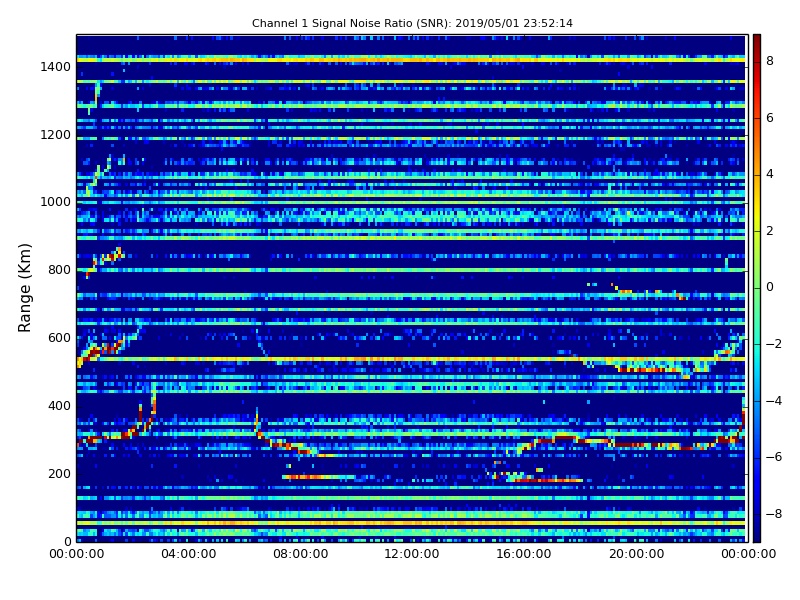Click the colorbar value 2 label
The height and width of the screenshot is (600, 800).
tap(770, 231)
